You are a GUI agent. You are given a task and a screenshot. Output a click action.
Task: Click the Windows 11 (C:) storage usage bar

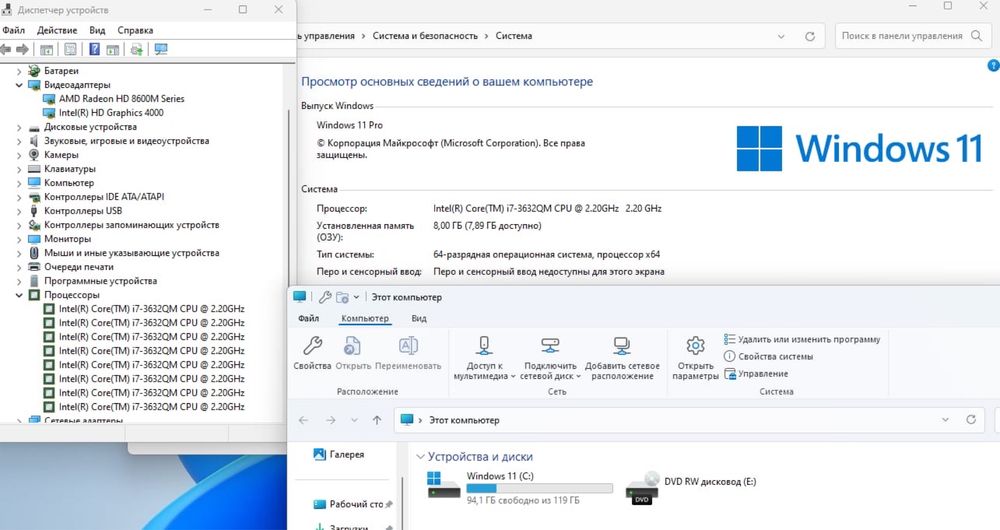pos(540,489)
